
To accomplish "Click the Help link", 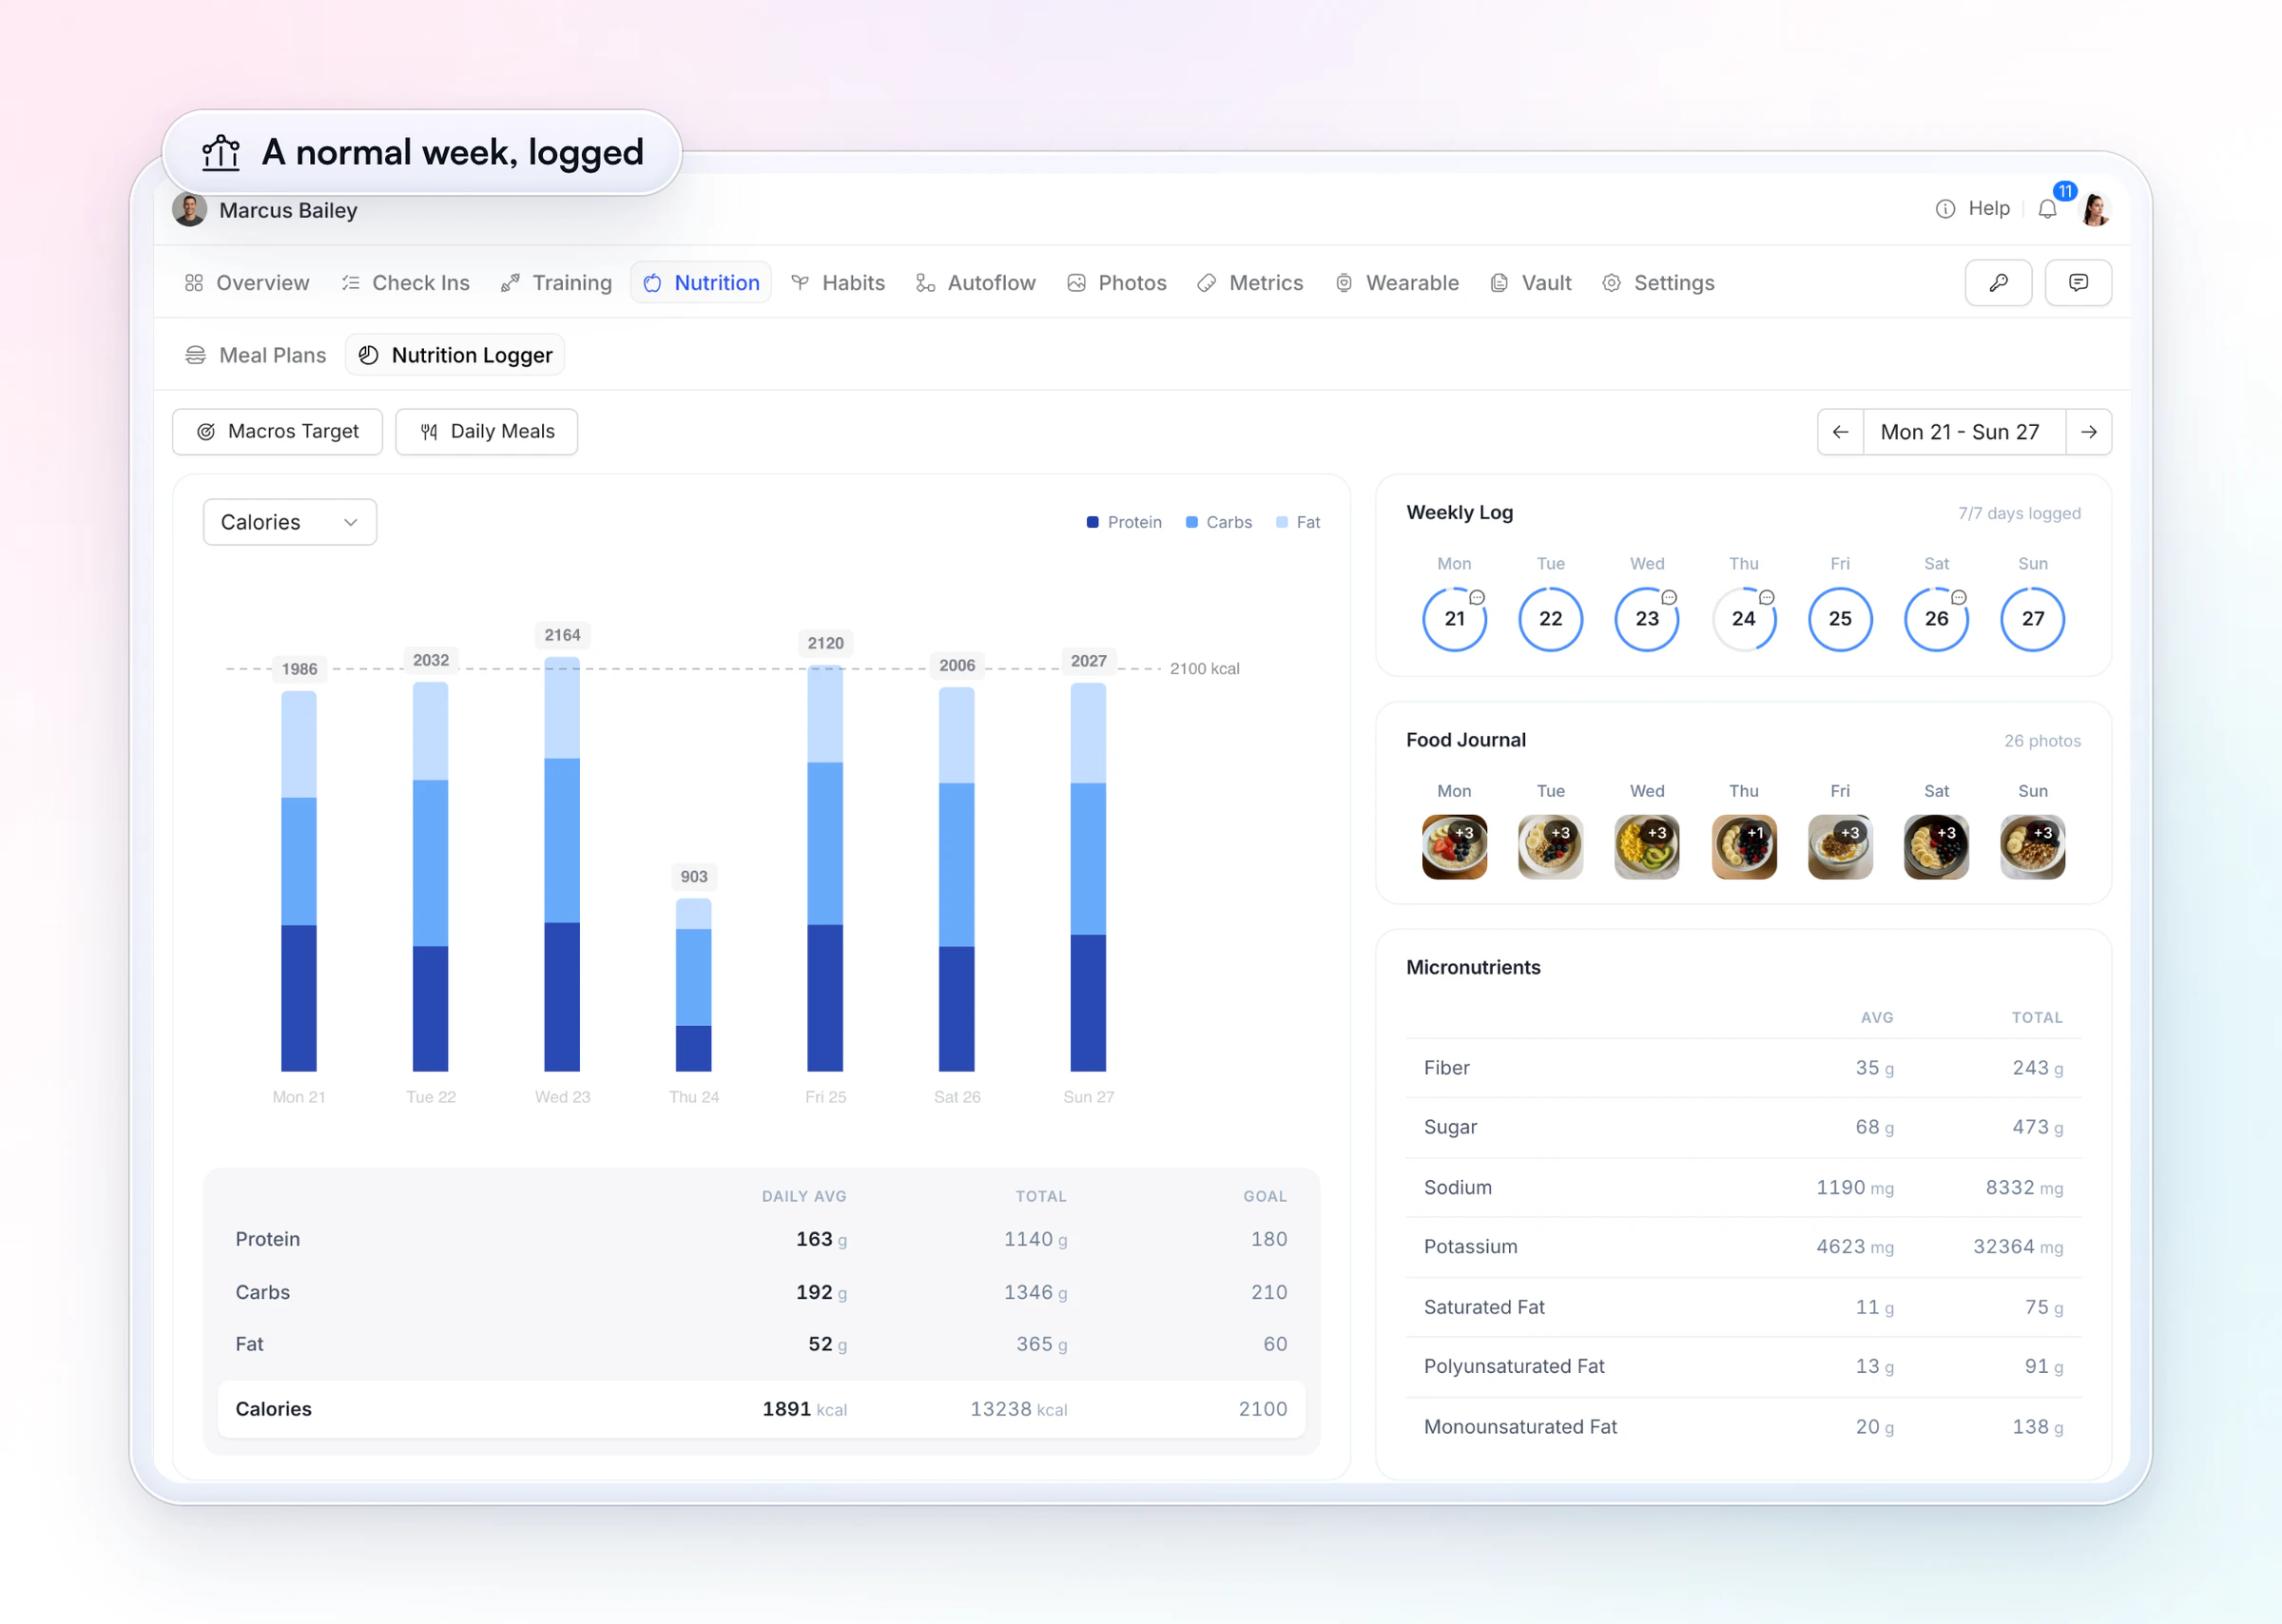I will tap(1988, 209).
